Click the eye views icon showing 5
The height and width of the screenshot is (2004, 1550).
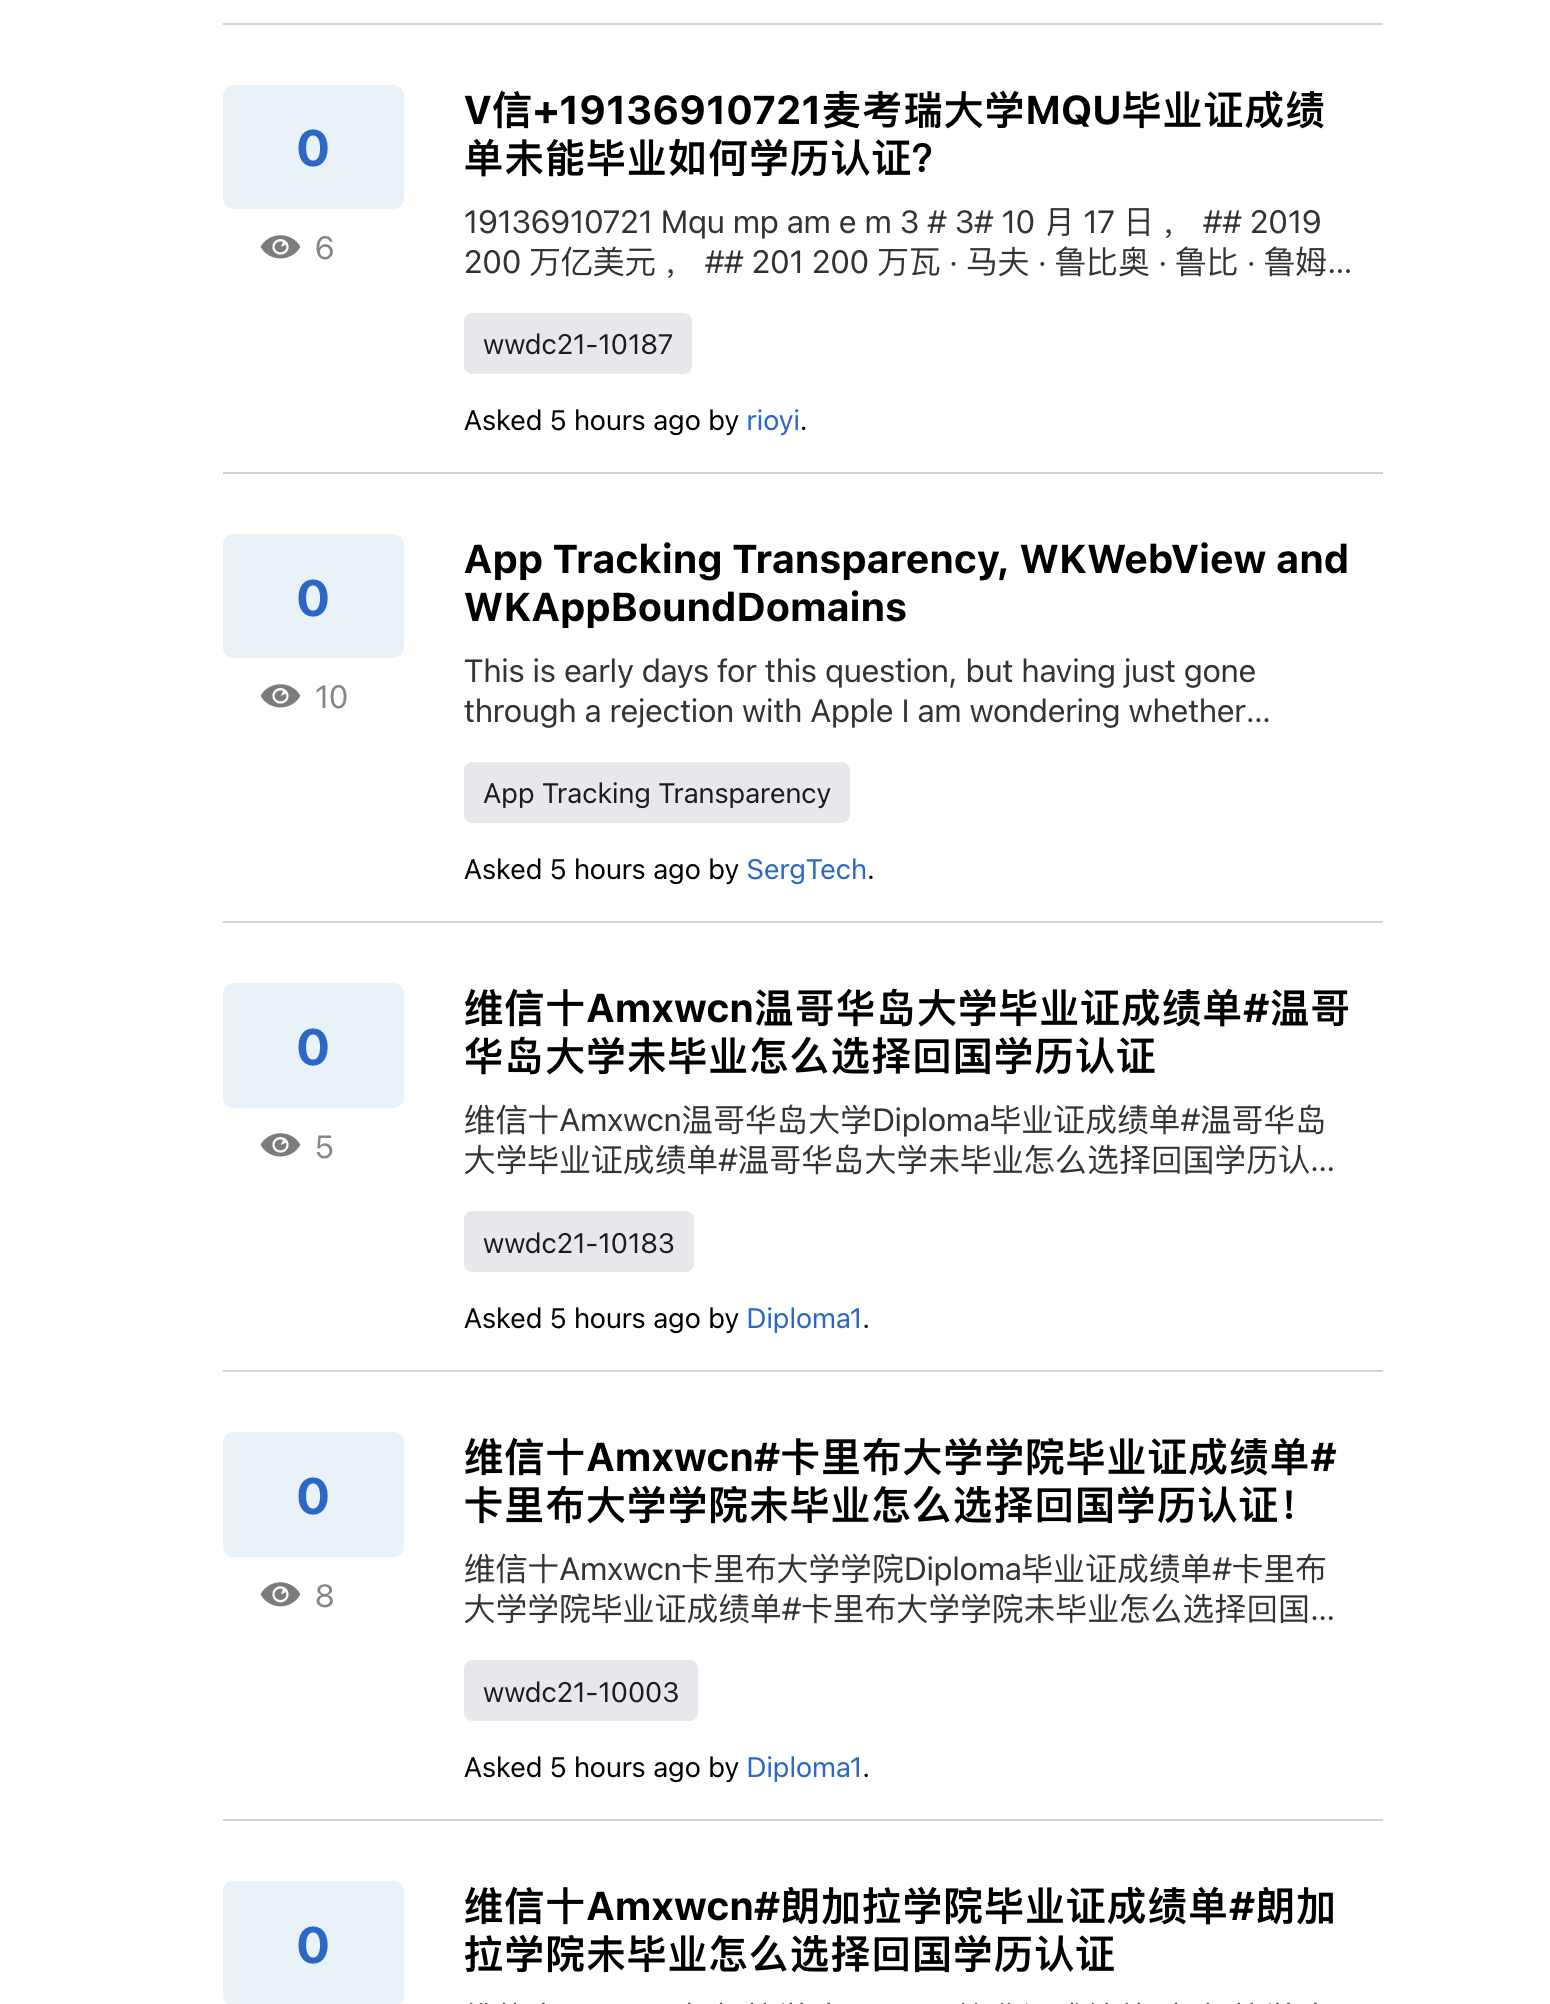pos(280,1145)
